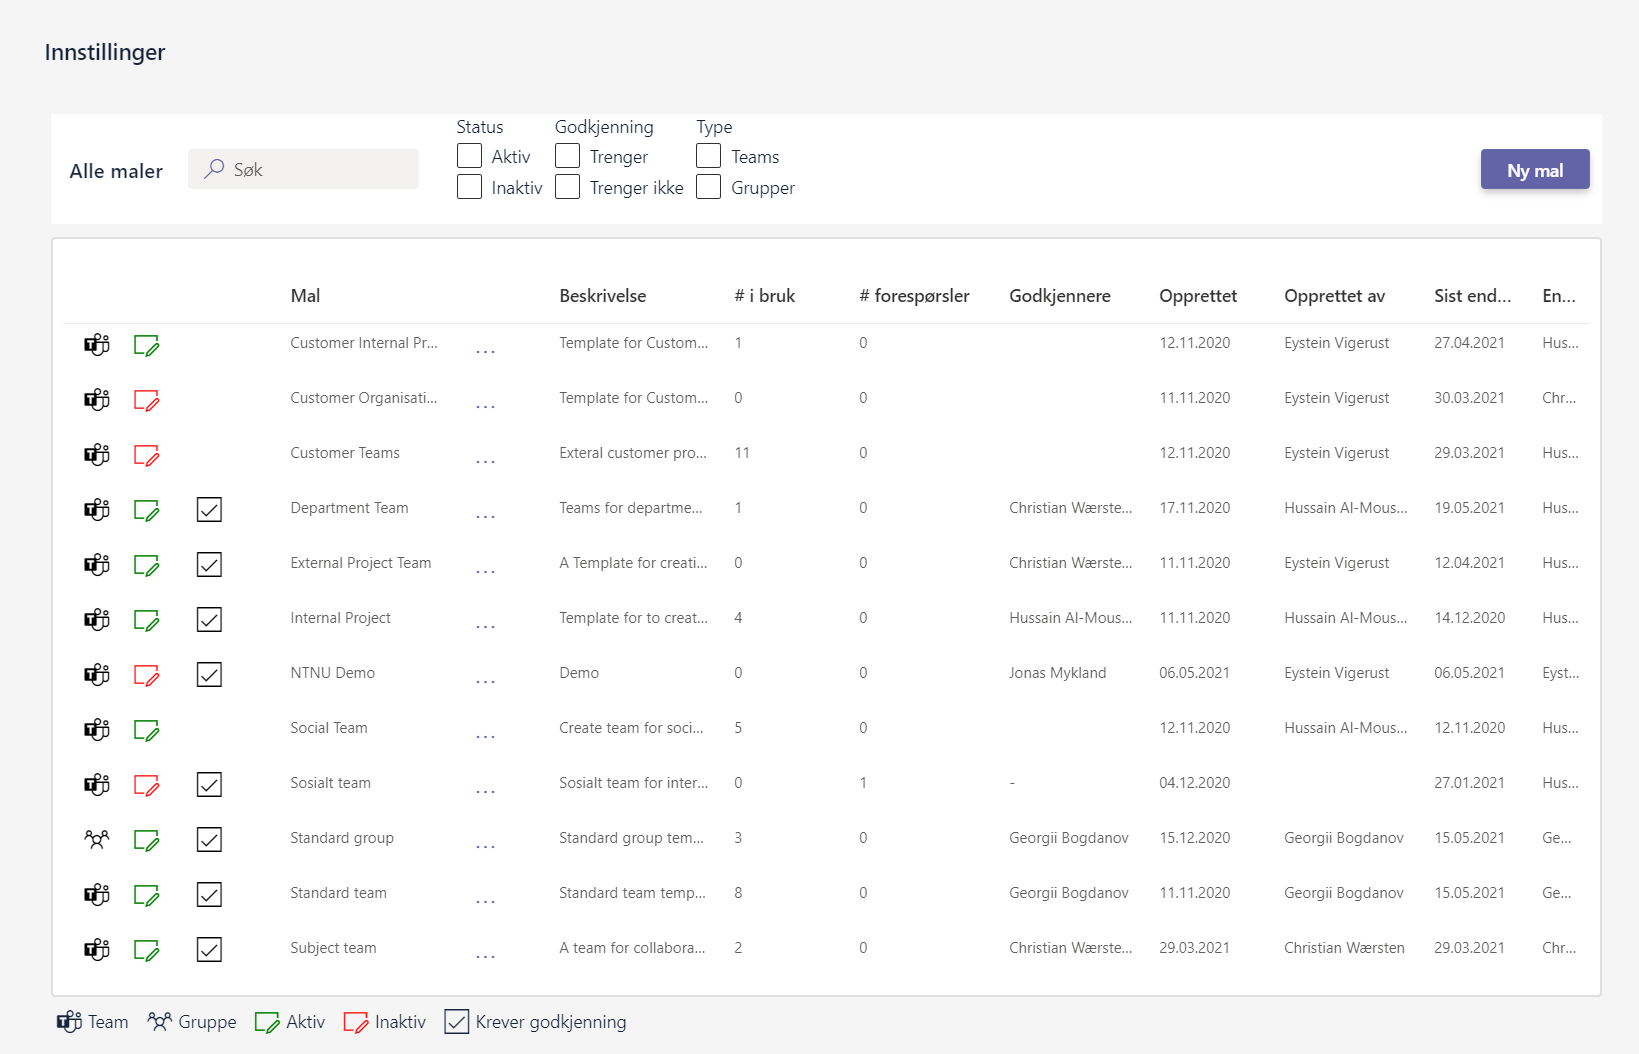Click the Opprettet column header
Viewport: 1639px width, 1054px height.
tap(1198, 296)
